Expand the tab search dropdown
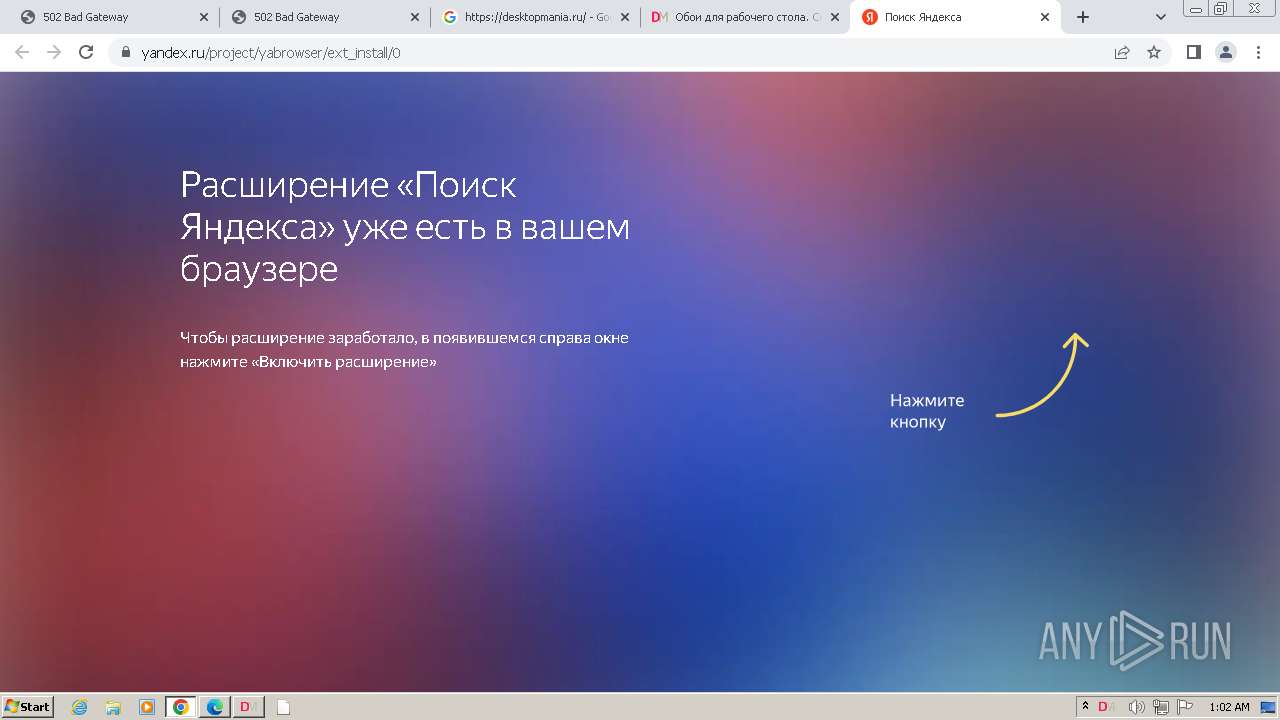The image size is (1280, 720). pos(1161,17)
